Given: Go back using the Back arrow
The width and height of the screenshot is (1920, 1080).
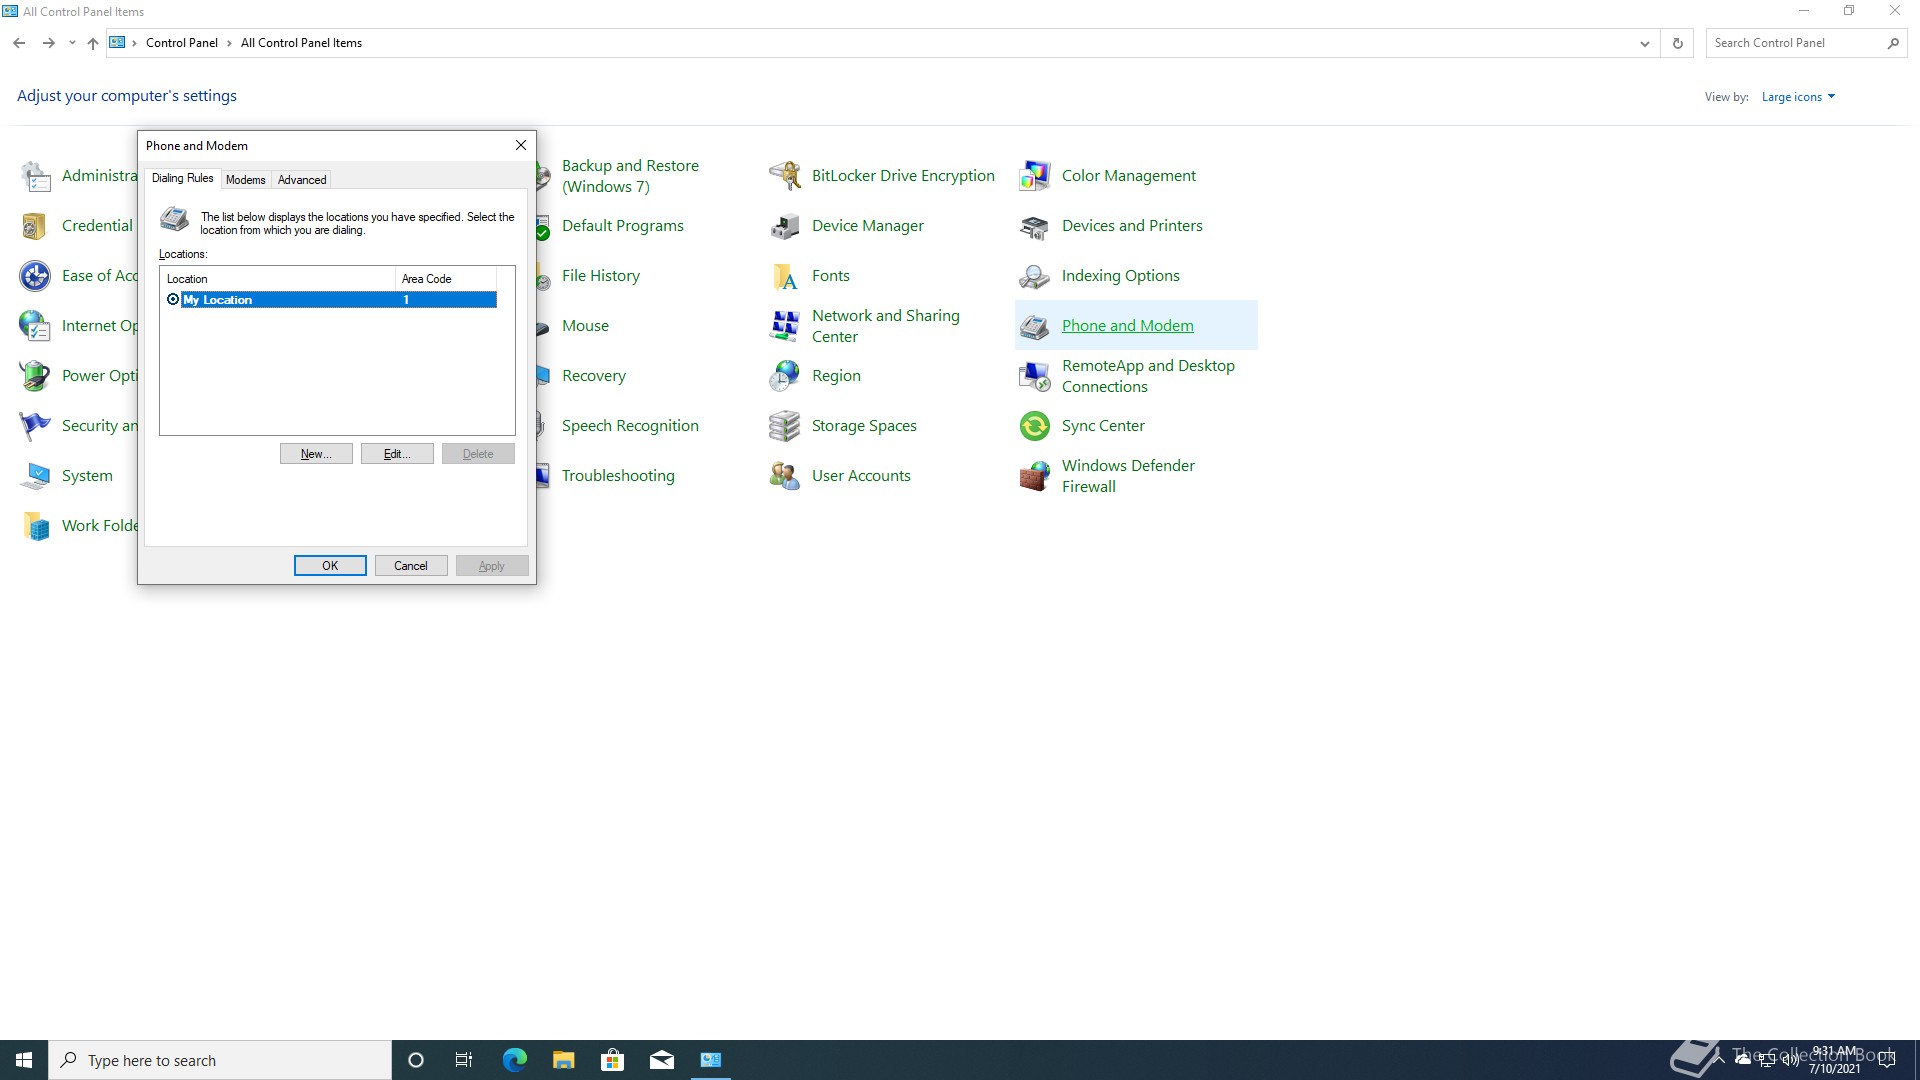Looking at the screenshot, I should 19,43.
